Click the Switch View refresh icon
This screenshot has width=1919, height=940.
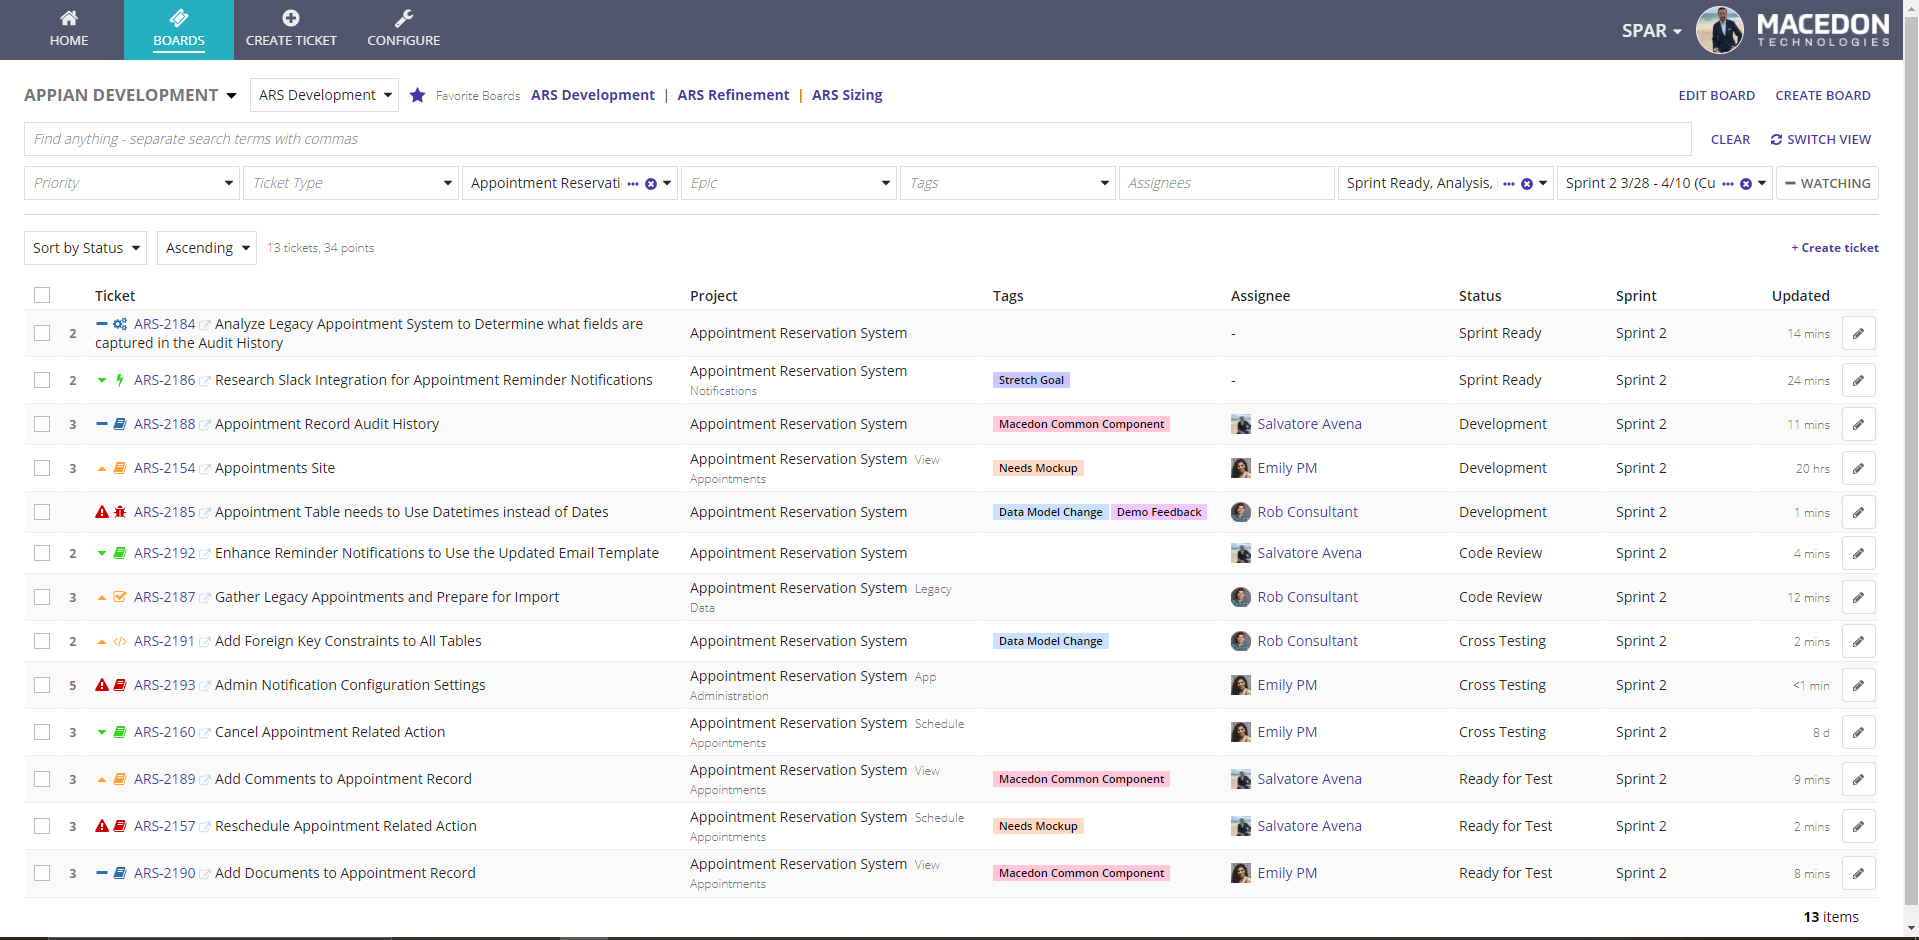tap(1776, 140)
